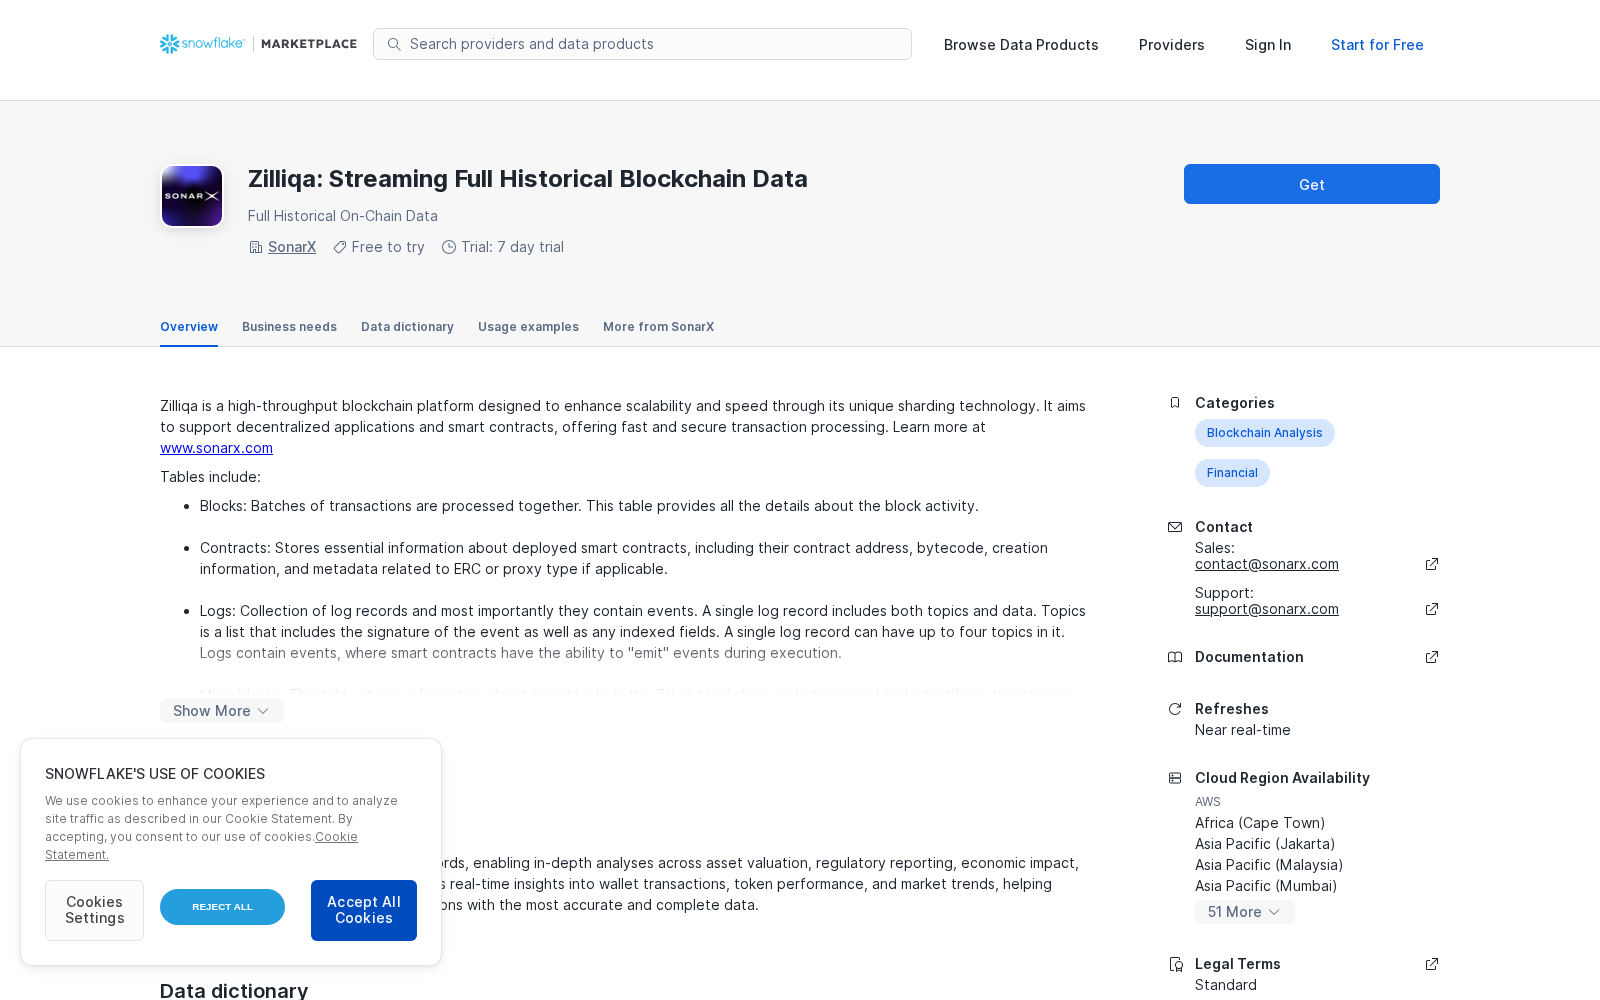Open Documentation external link icon
1600x1000 pixels.
point(1432,657)
